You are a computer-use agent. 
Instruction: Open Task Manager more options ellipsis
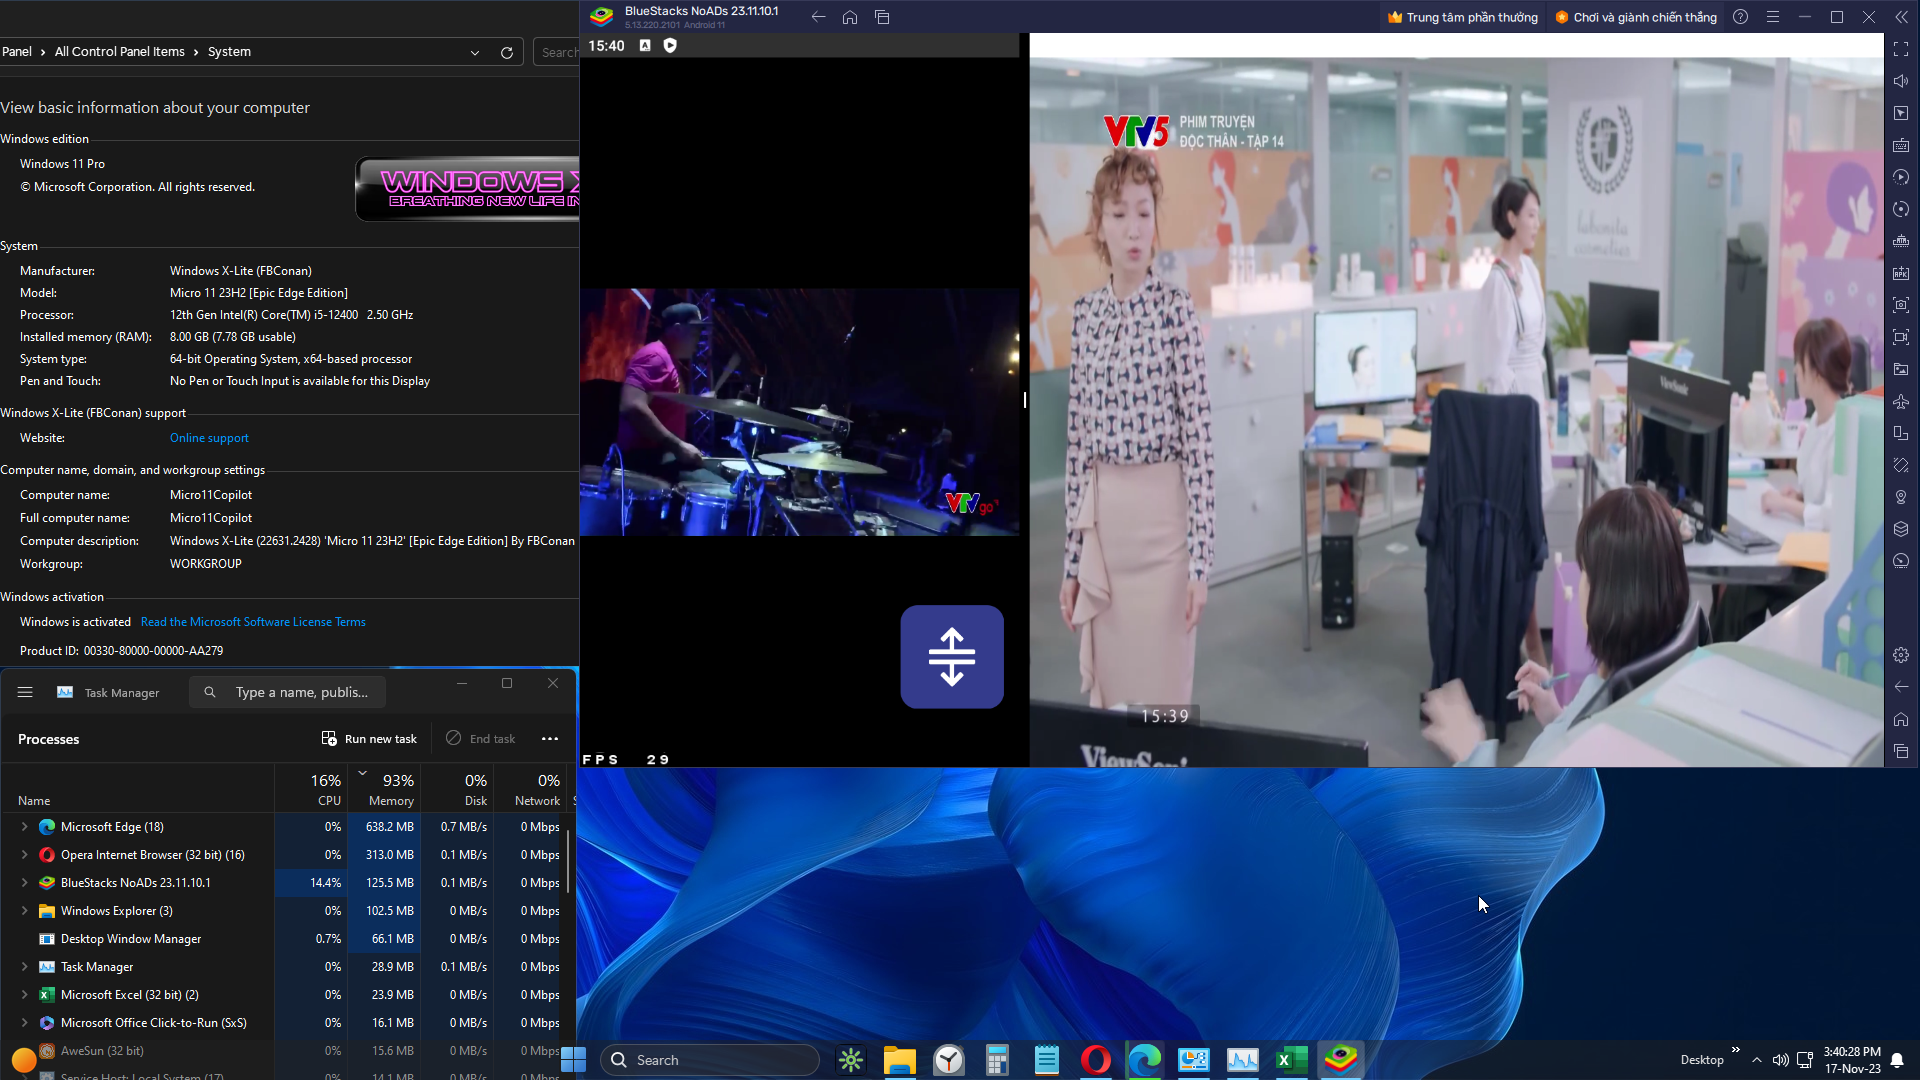click(x=550, y=739)
